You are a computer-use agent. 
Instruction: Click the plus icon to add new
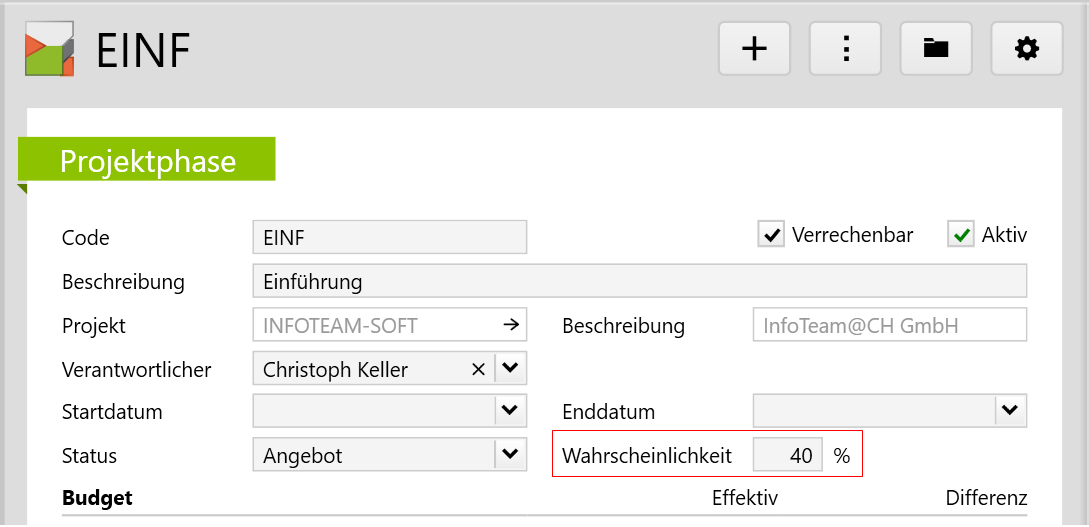click(754, 48)
